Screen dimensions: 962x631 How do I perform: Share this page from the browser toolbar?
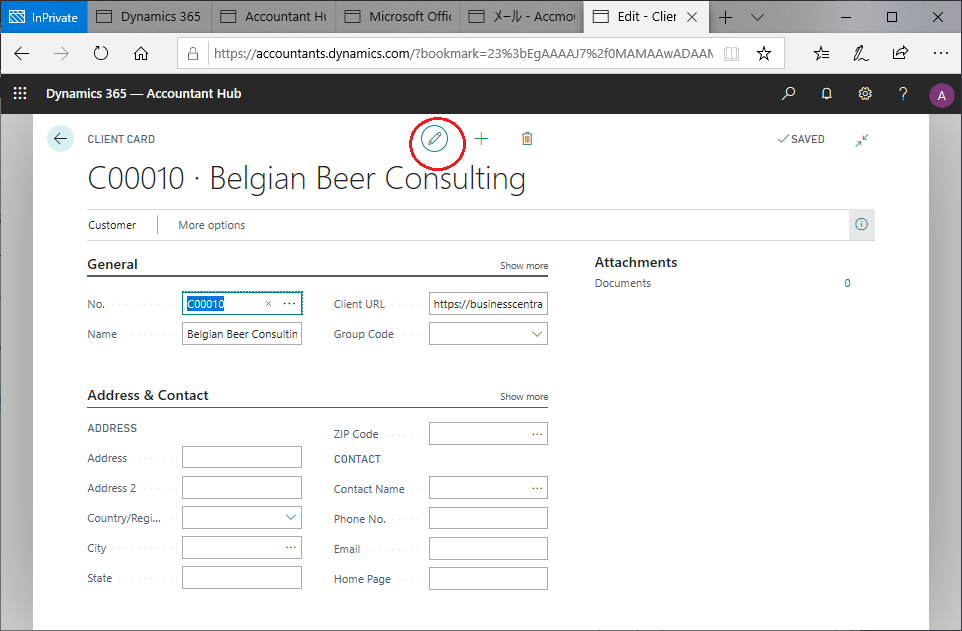click(900, 54)
